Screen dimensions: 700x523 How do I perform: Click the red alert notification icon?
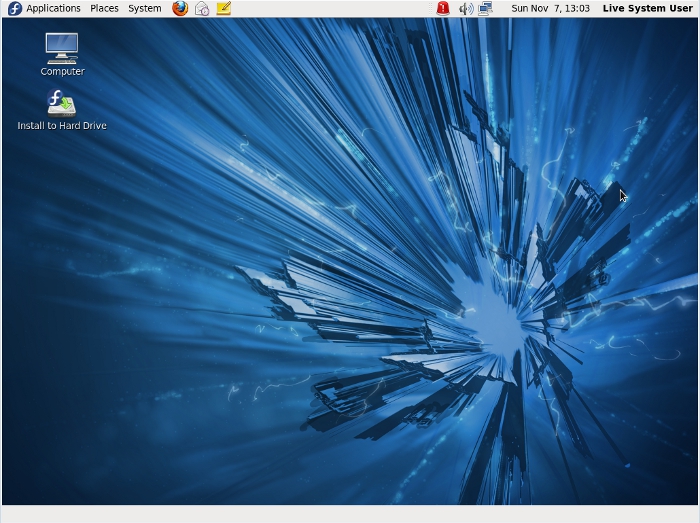click(443, 8)
